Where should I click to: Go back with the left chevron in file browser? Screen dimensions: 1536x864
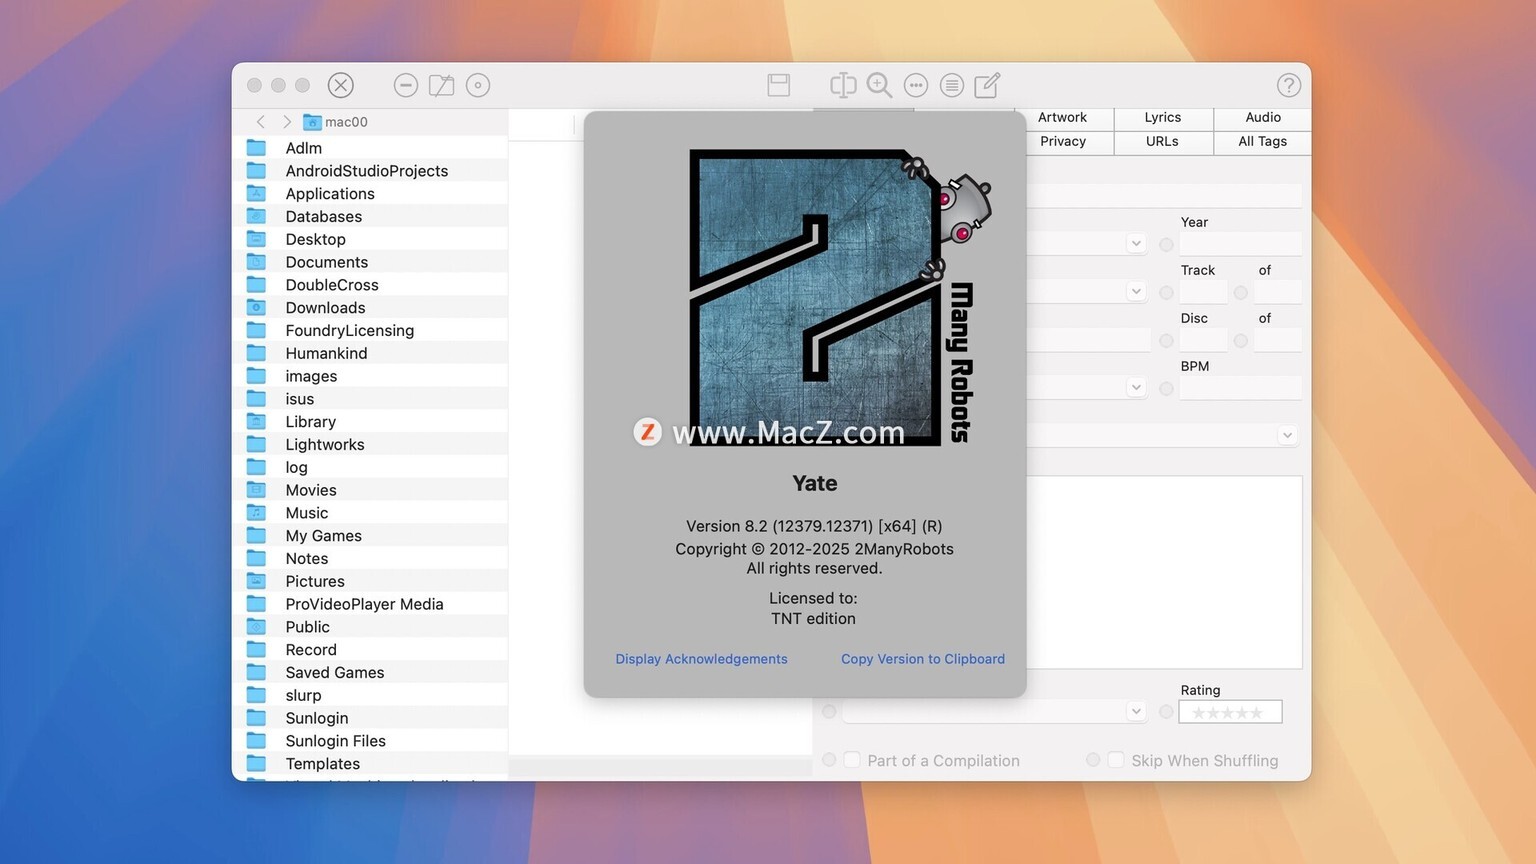[x=260, y=122]
